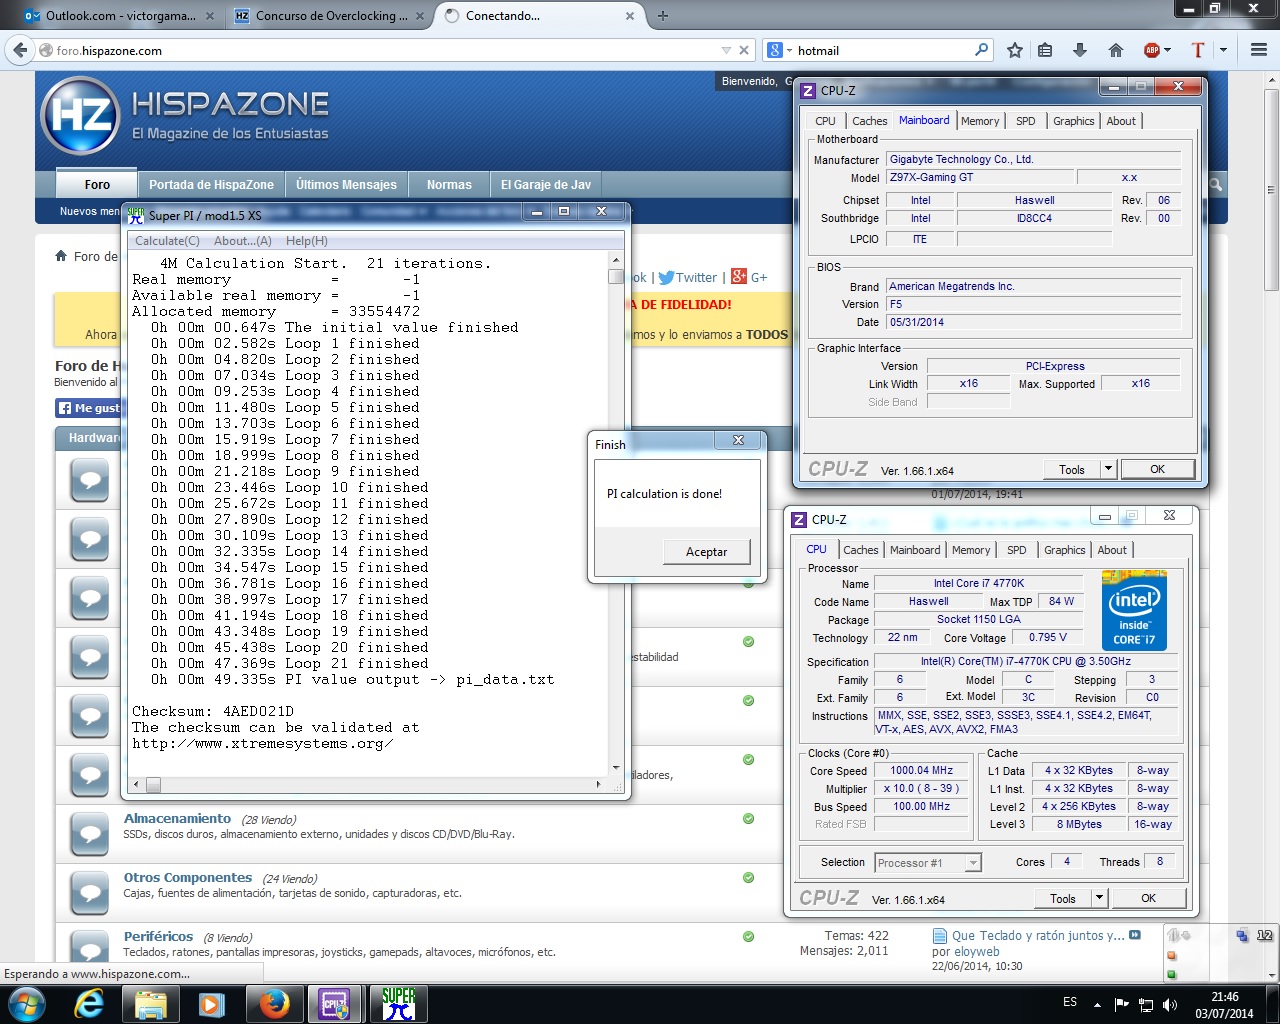Image resolution: width=1280 pixels, height=1024 pixels.
Task: Open the Firefox hamburger menu
Action: pos(1259,50)
